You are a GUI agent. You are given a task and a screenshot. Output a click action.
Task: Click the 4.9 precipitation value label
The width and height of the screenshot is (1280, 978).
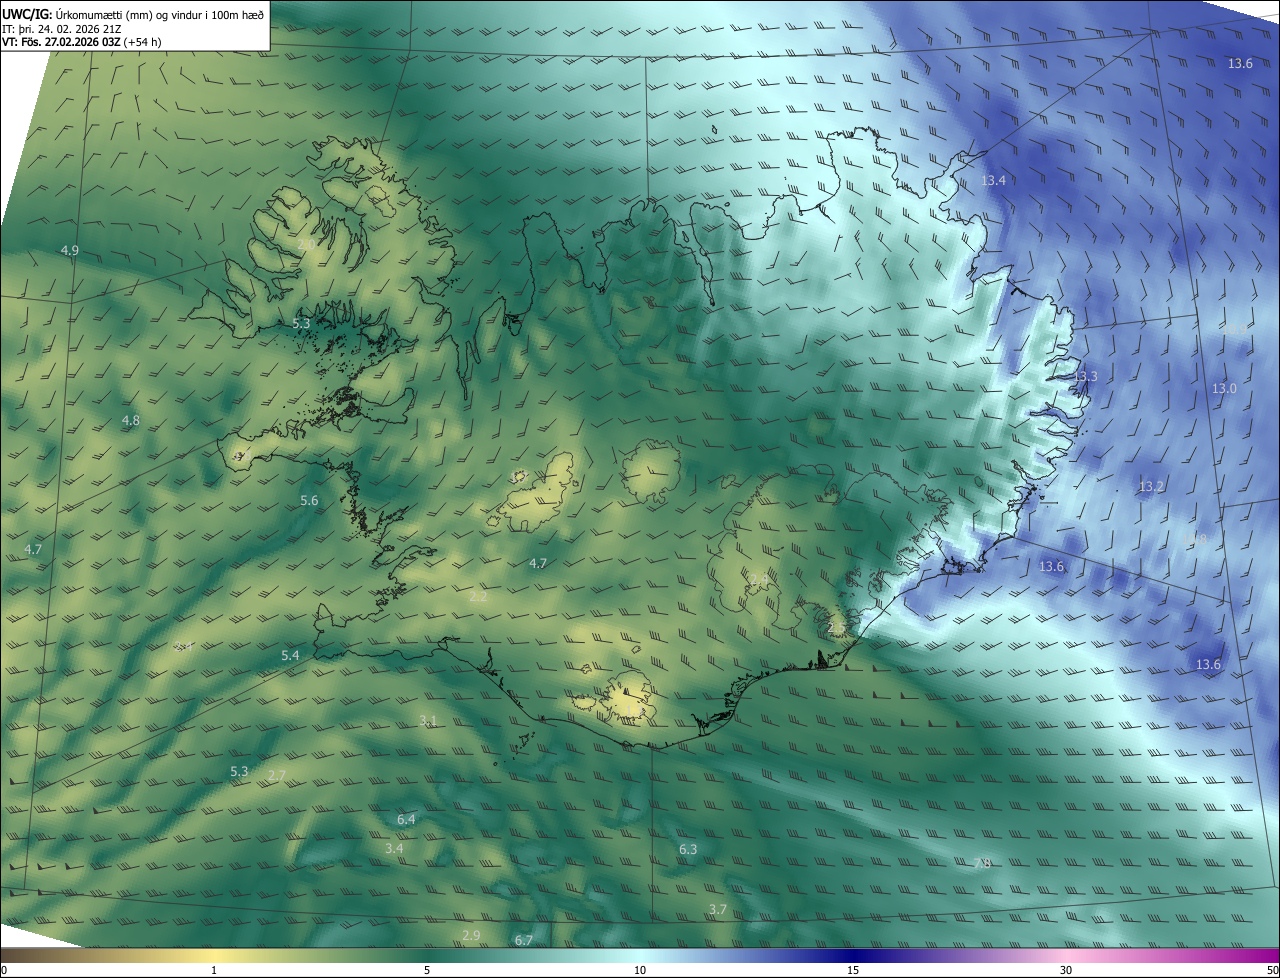(x=70, y=250)
